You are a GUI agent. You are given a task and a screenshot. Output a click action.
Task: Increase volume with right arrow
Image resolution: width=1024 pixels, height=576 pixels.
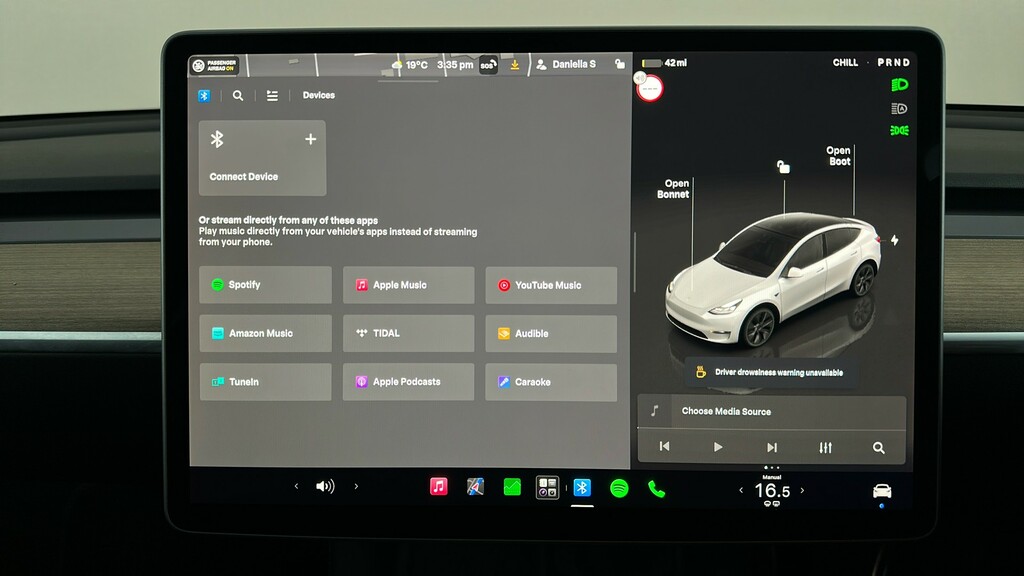point(356,486)
